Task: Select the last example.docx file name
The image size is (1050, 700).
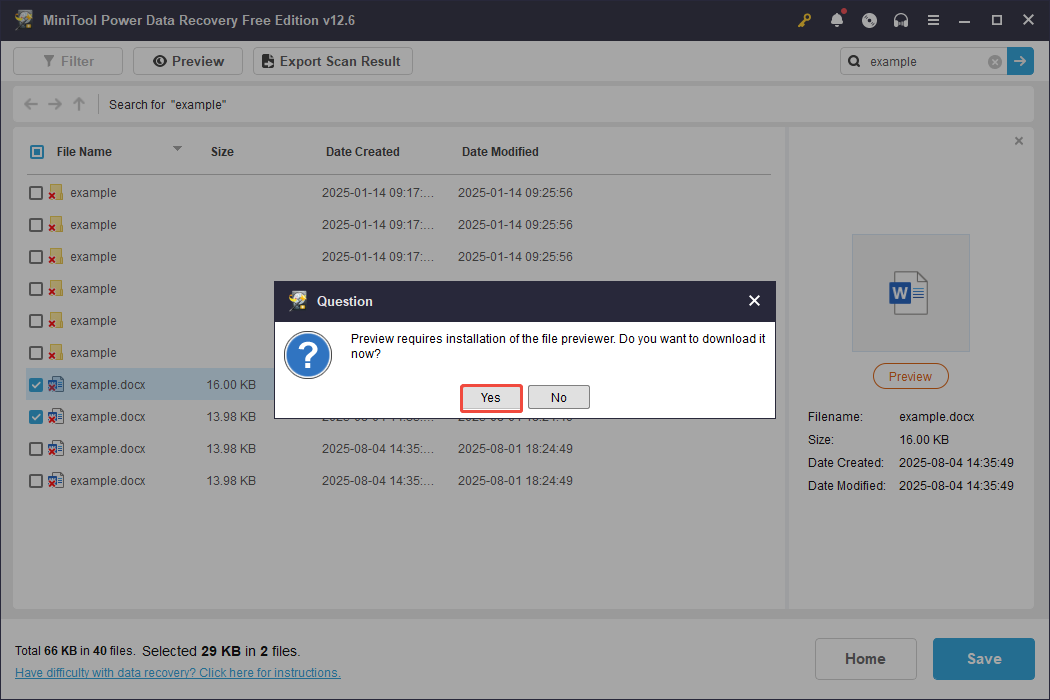Action: (x=108, y=481)
